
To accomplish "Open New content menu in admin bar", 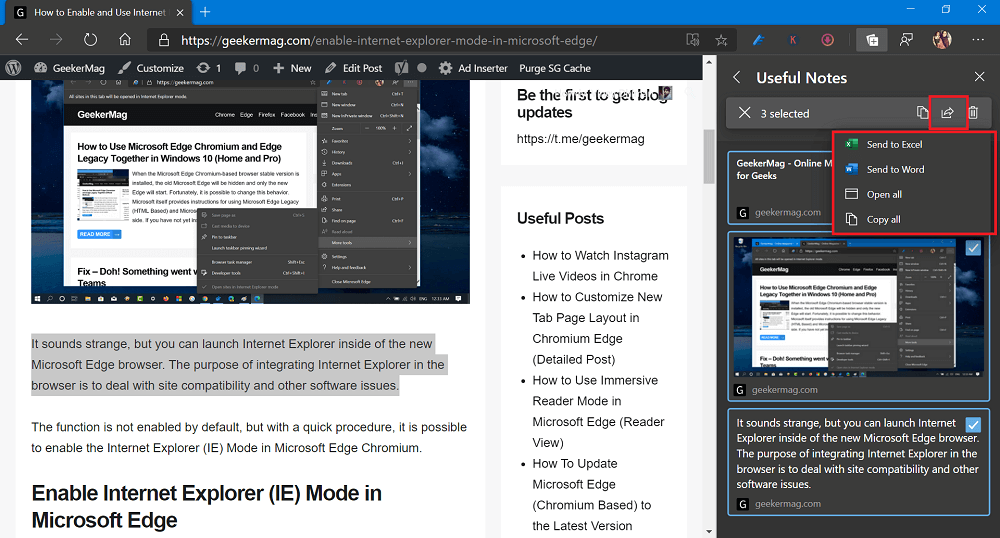I will pyautogui.click(x=292, y=68).
